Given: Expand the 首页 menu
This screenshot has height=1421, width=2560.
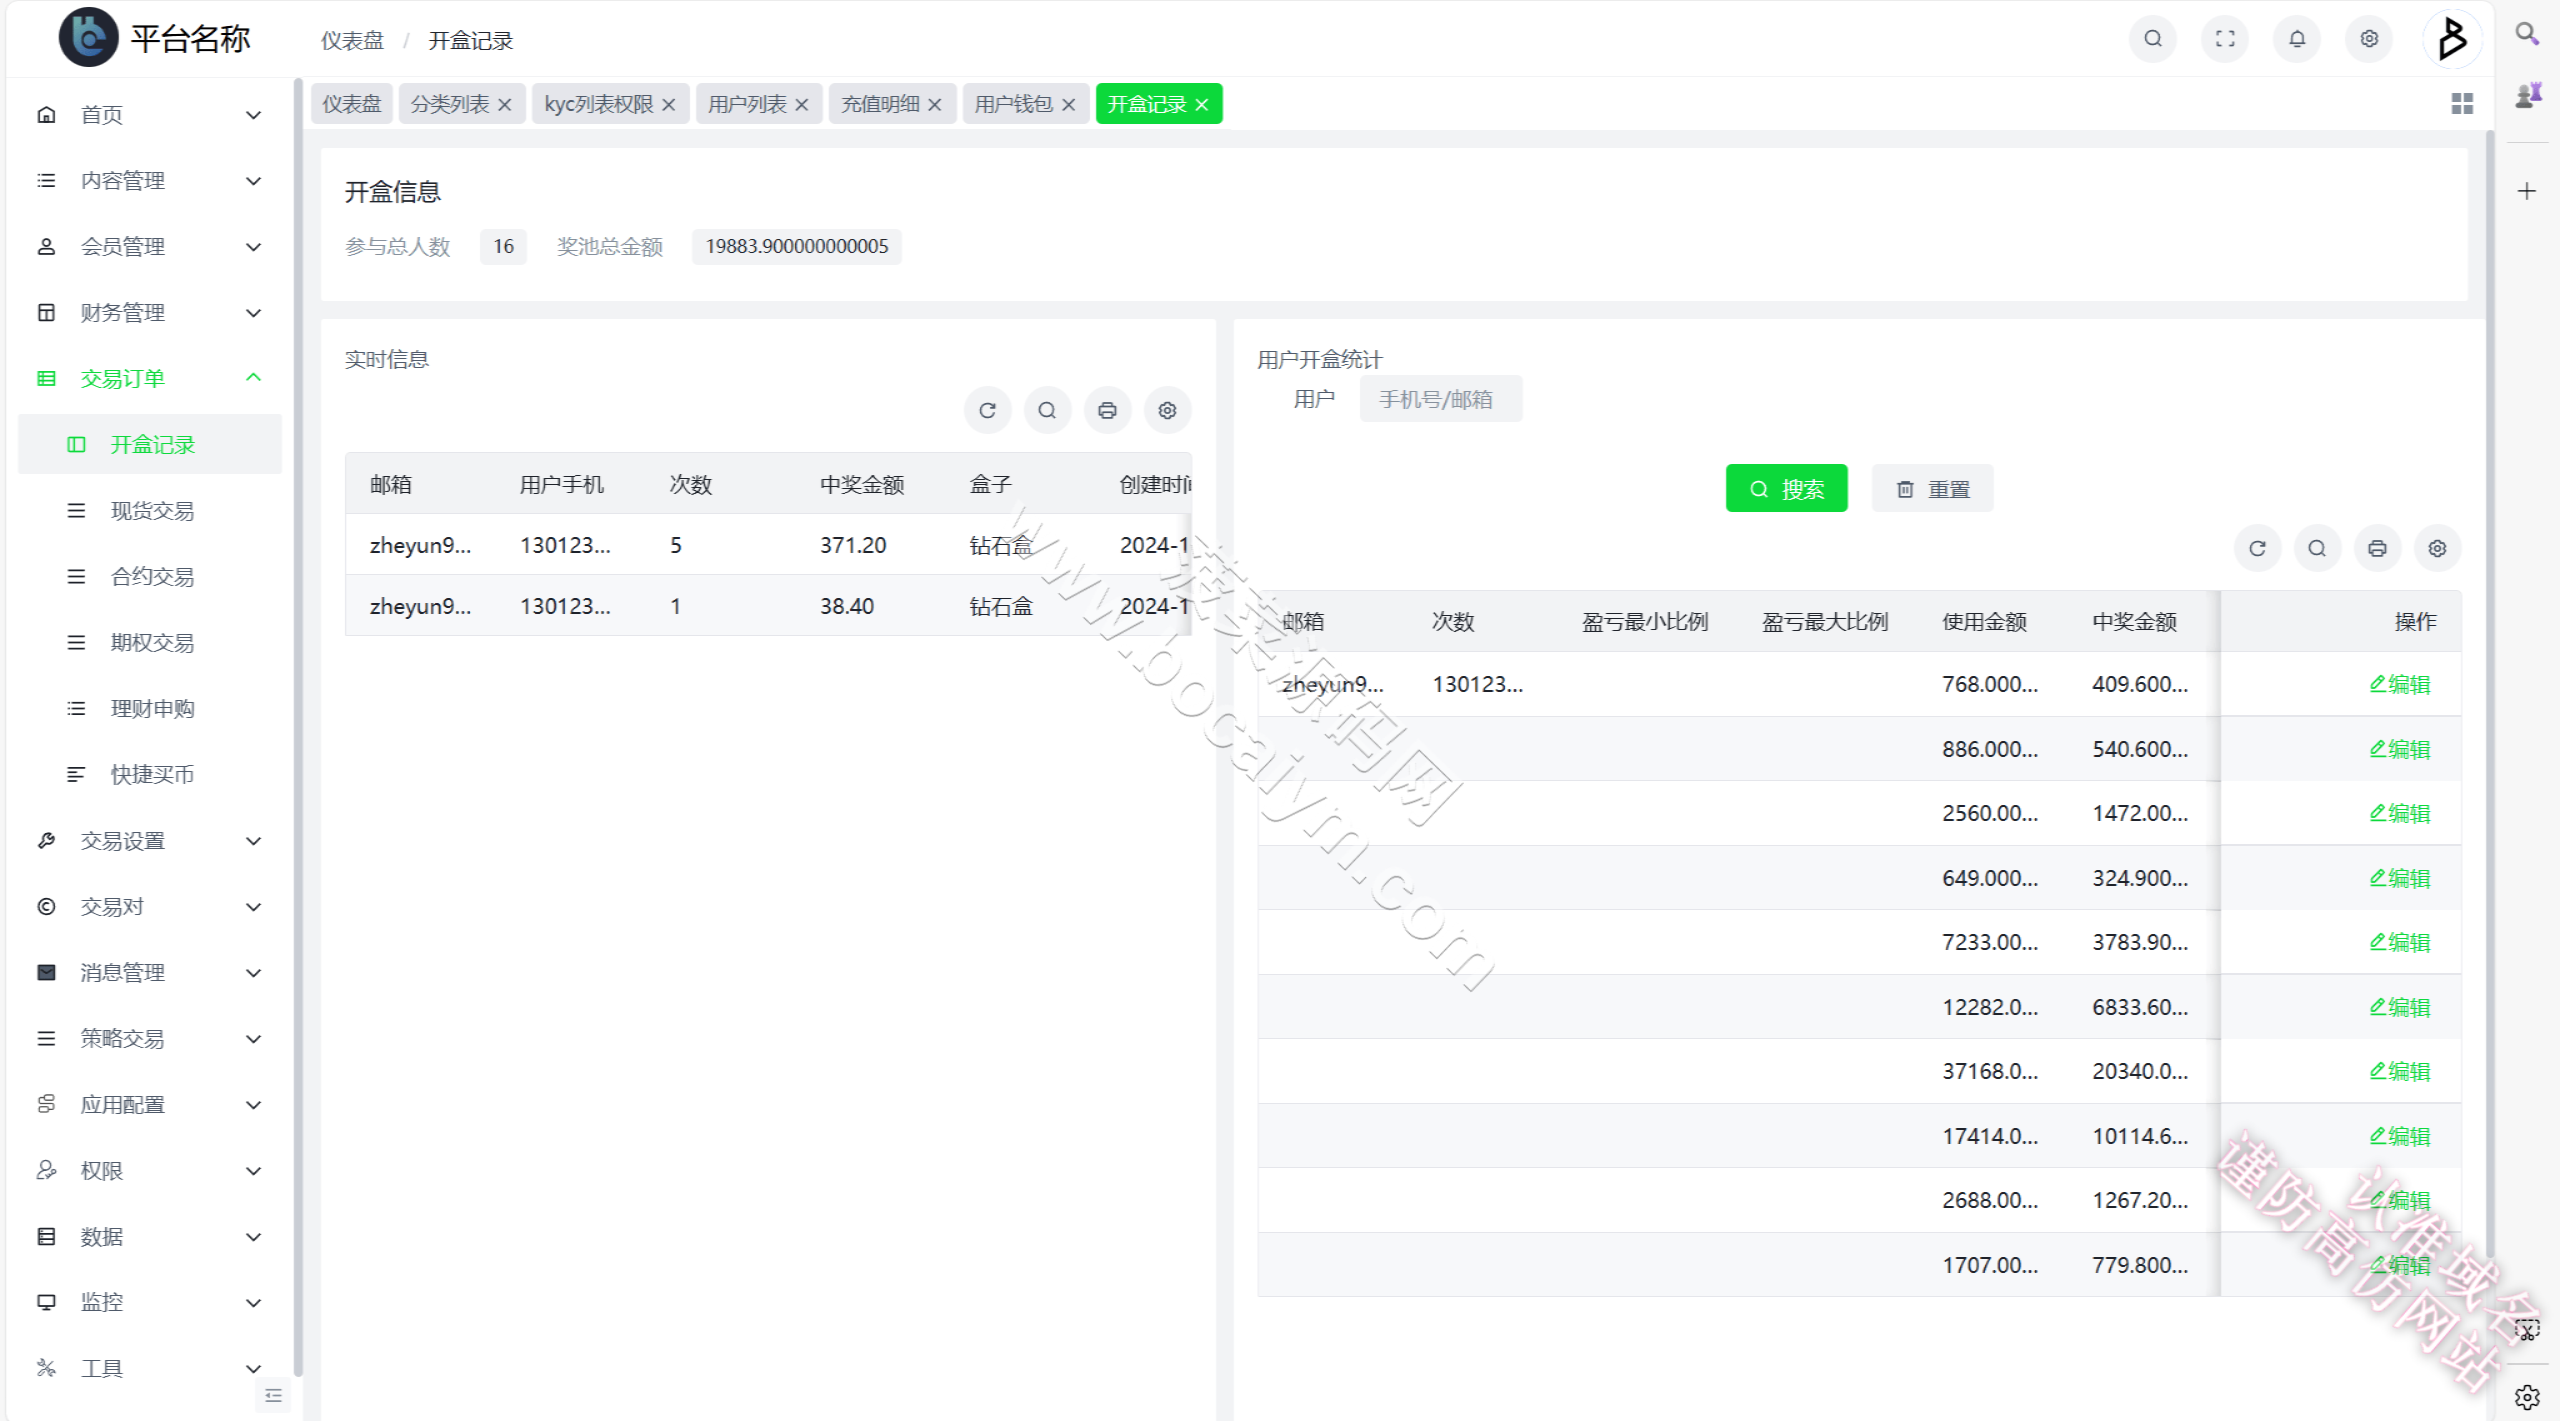Looking at the screenshot, I should coord(150,115).
